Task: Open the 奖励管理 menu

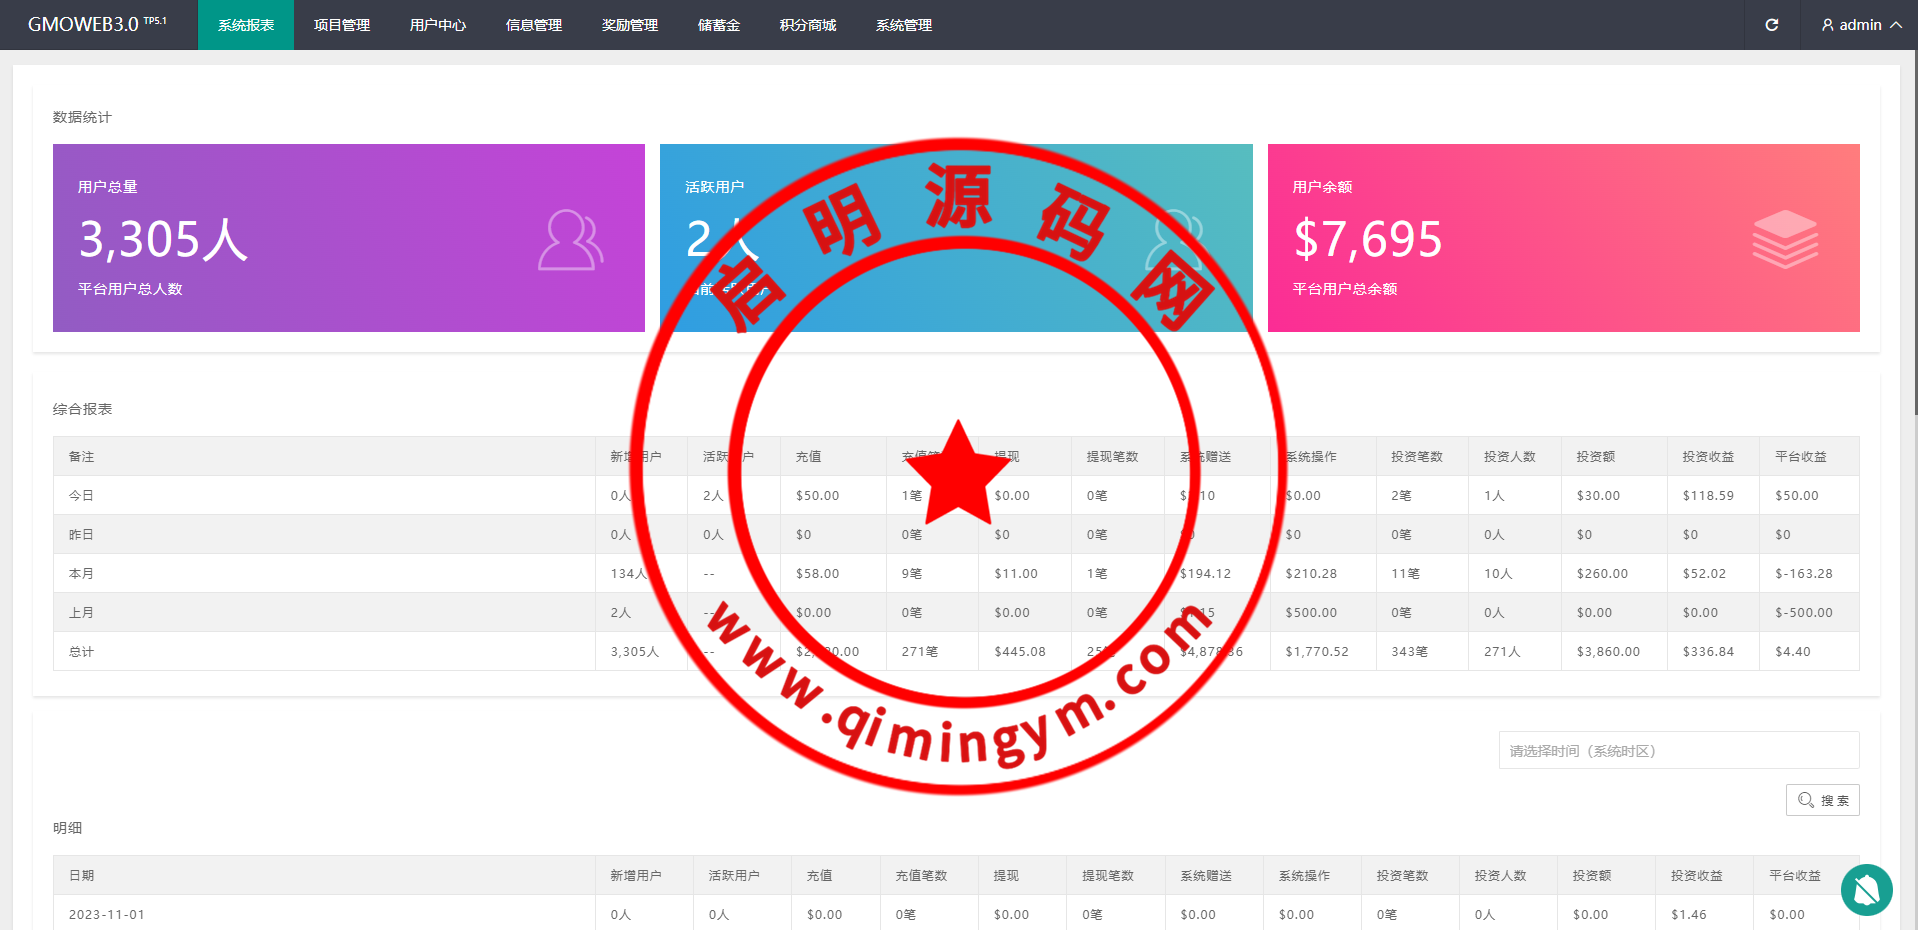Action: (630, 25)
